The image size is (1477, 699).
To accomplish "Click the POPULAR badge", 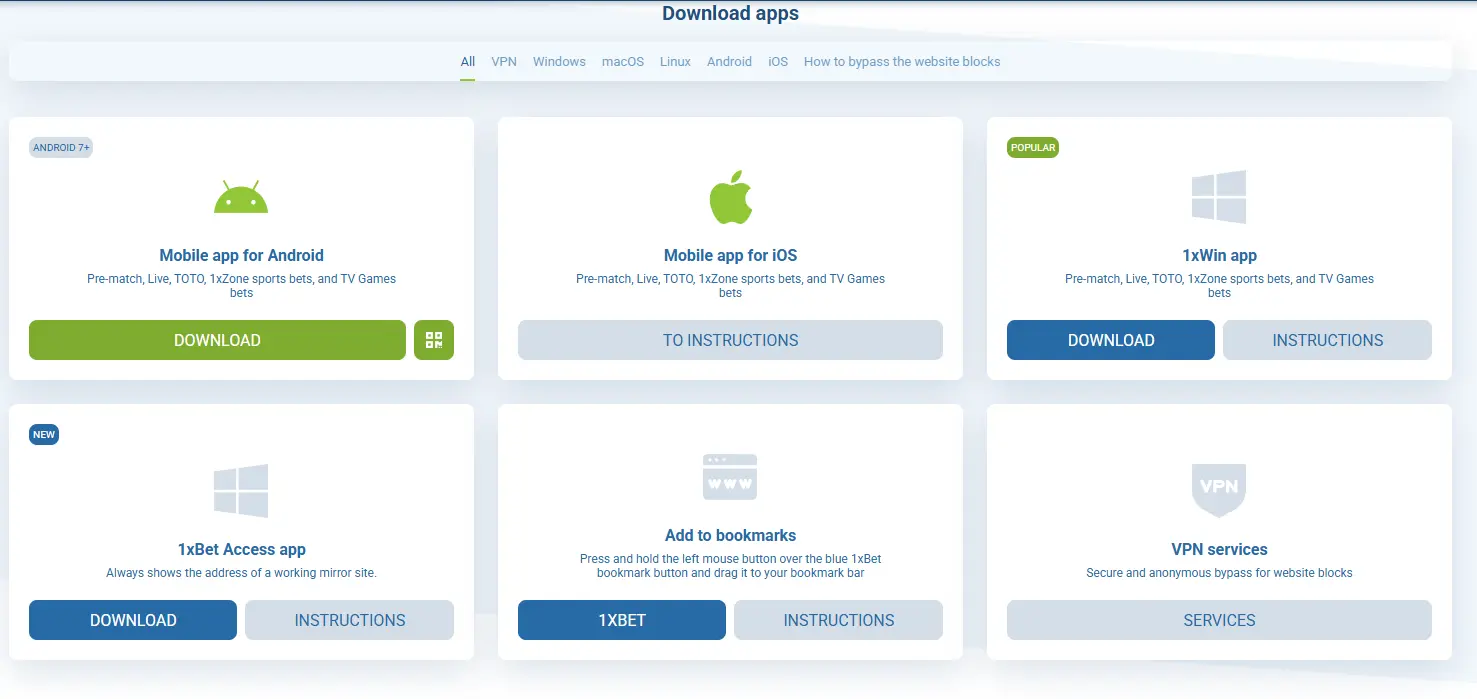I will point(1033,148).
